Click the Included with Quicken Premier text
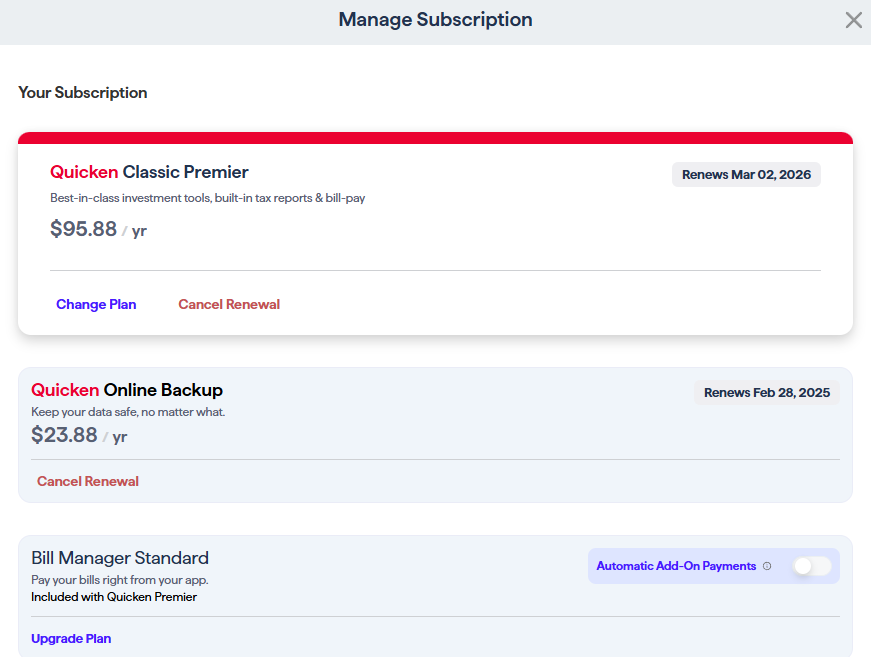 [x=114, y=597]
